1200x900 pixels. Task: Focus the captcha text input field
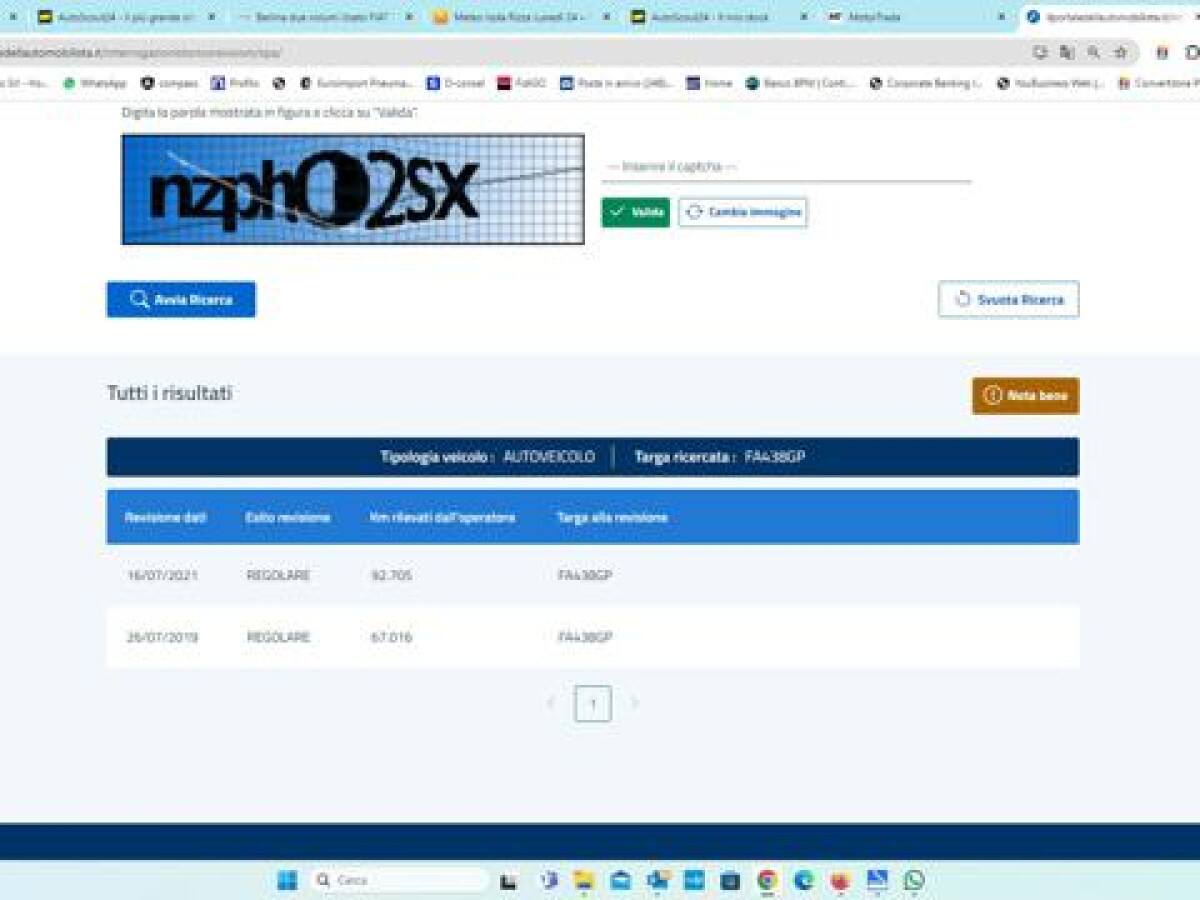click(786, 167)
